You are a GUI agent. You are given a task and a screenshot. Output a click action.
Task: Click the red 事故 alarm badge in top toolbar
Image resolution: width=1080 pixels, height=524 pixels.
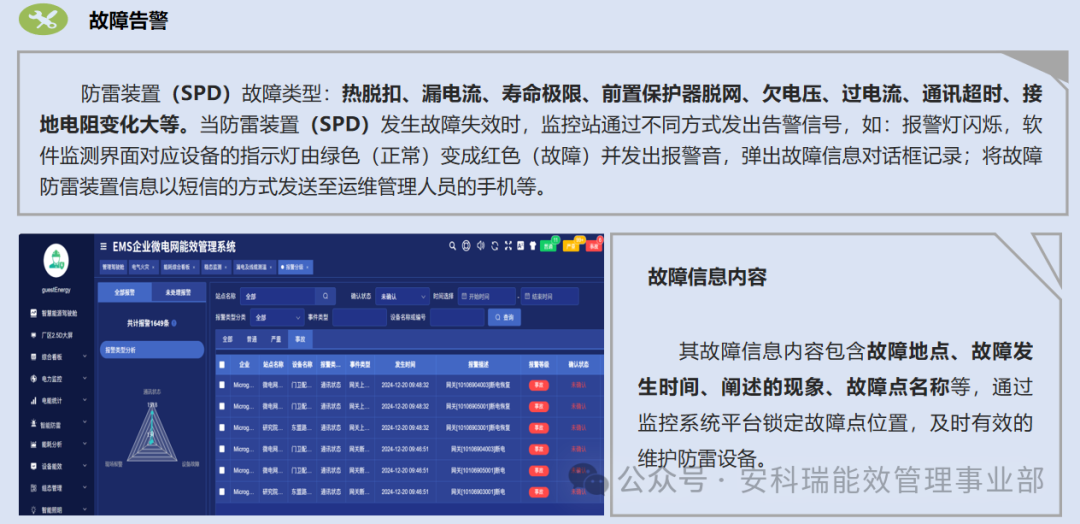594,245
